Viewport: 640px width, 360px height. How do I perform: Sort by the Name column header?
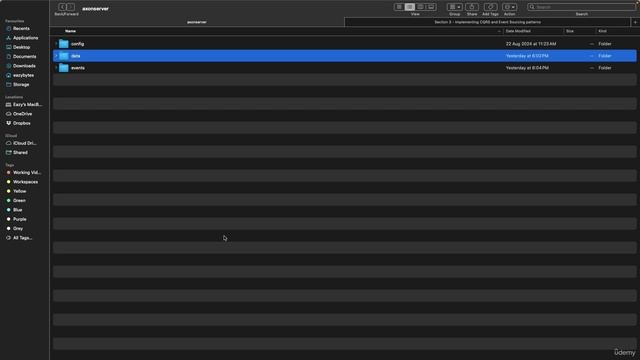pyautogui.click(x=70, y=31)
